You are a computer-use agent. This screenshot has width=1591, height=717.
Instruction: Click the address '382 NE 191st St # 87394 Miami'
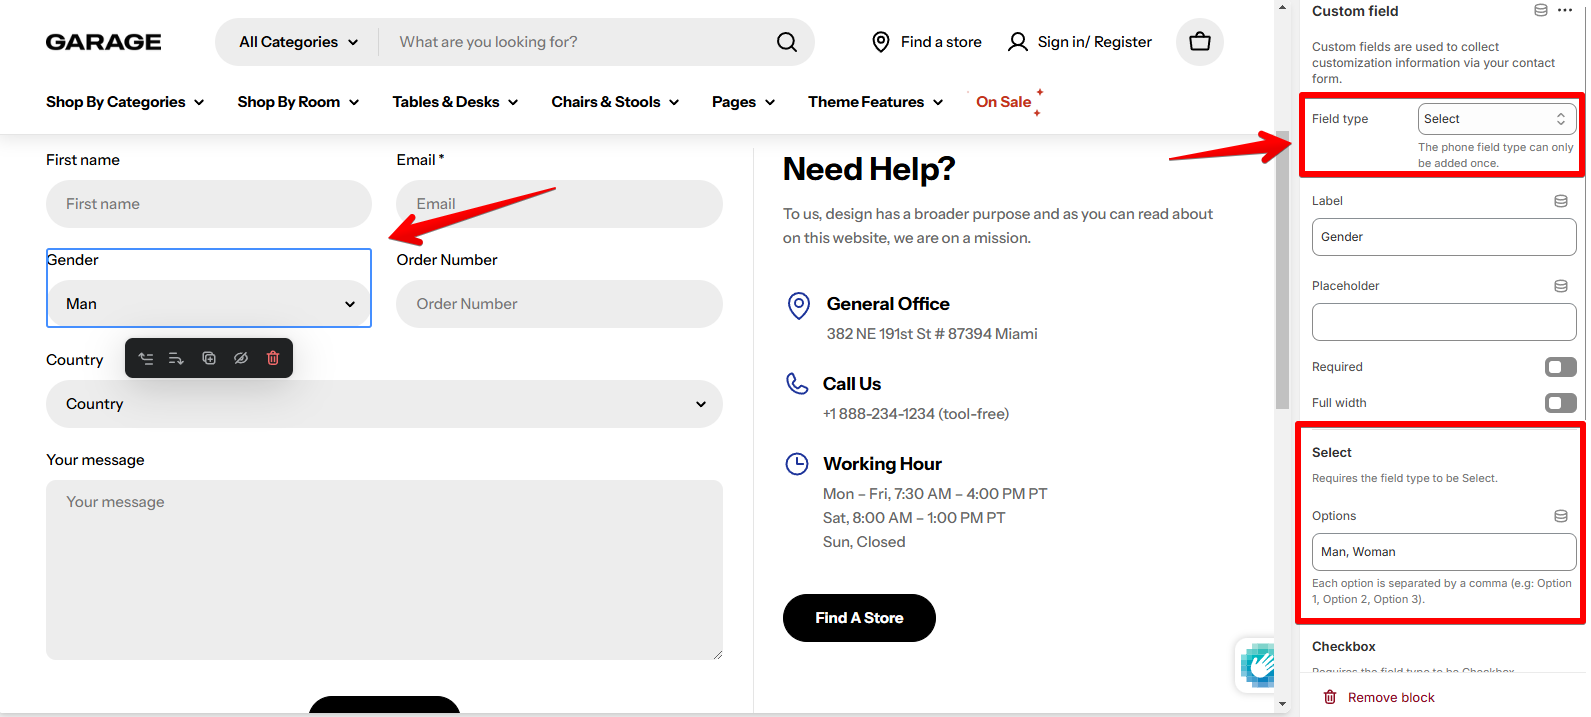932,334
